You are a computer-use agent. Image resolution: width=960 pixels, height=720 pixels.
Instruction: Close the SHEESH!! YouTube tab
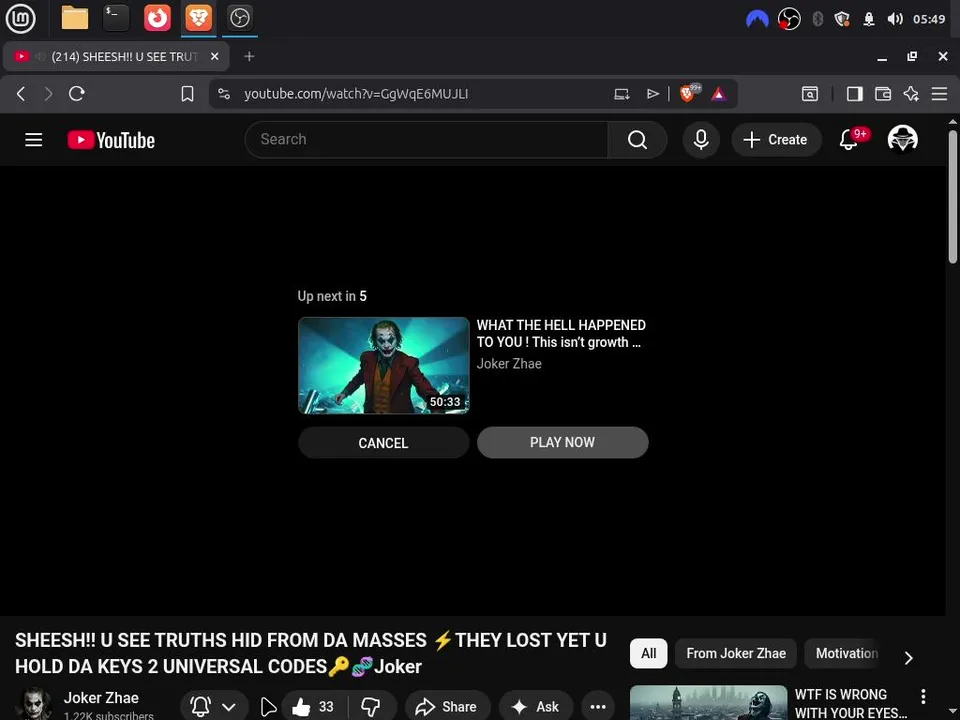[214, 56]
